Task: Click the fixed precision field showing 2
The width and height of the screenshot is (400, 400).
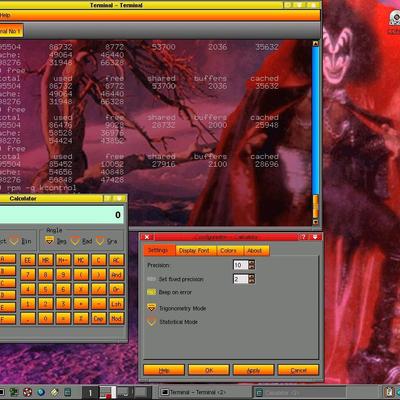Action: pyautogui.click(x=241, y=279)
